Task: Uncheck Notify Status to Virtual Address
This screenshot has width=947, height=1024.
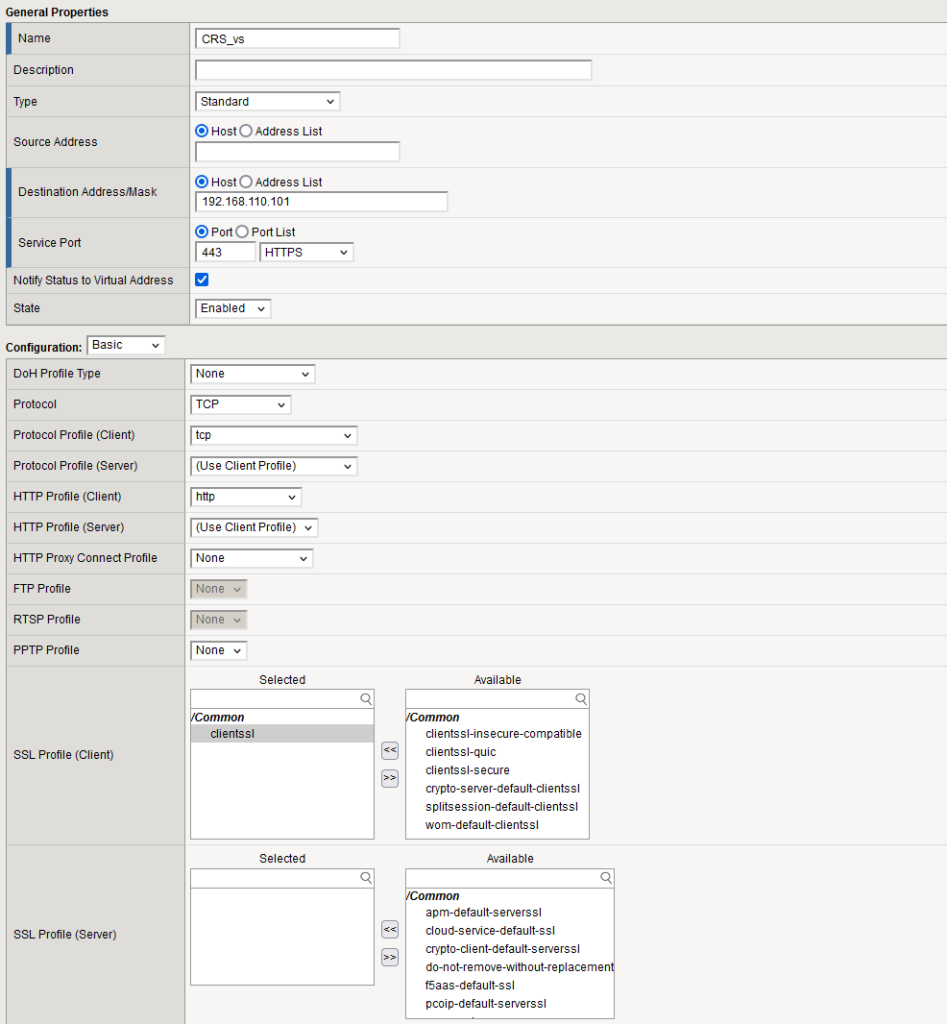Action: pos(201,280)
